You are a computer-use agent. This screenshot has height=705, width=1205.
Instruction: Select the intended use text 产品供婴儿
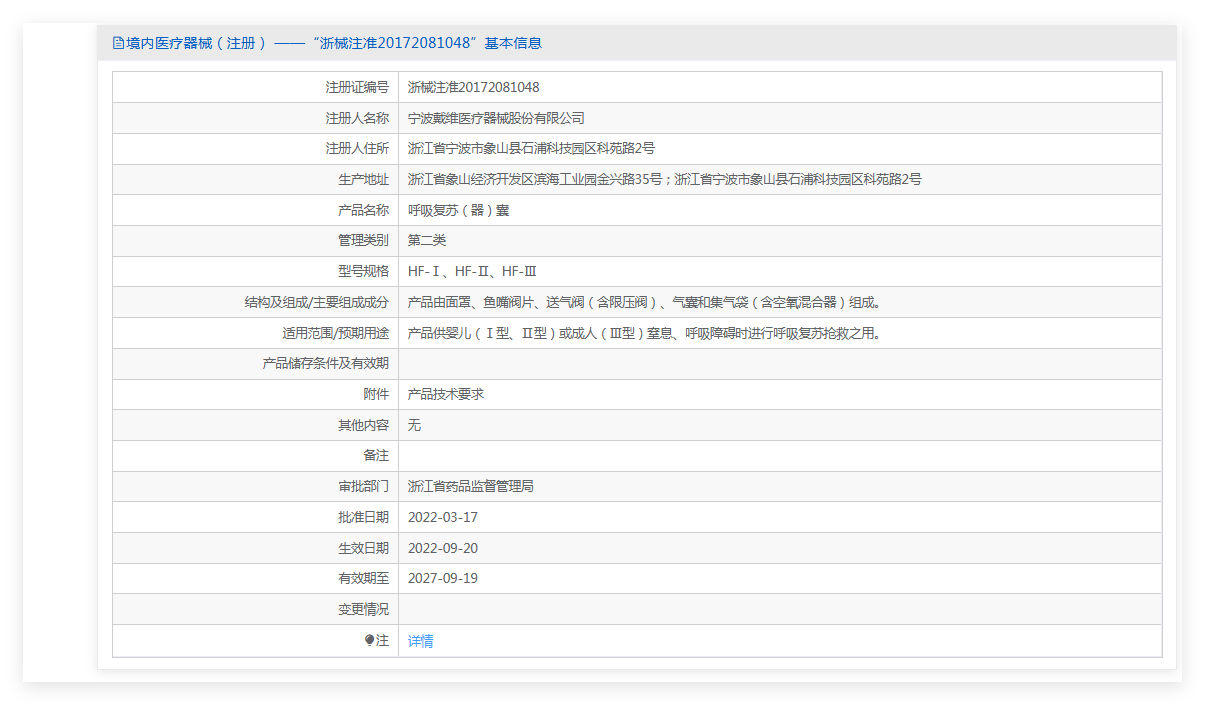(x=644, y=333)
